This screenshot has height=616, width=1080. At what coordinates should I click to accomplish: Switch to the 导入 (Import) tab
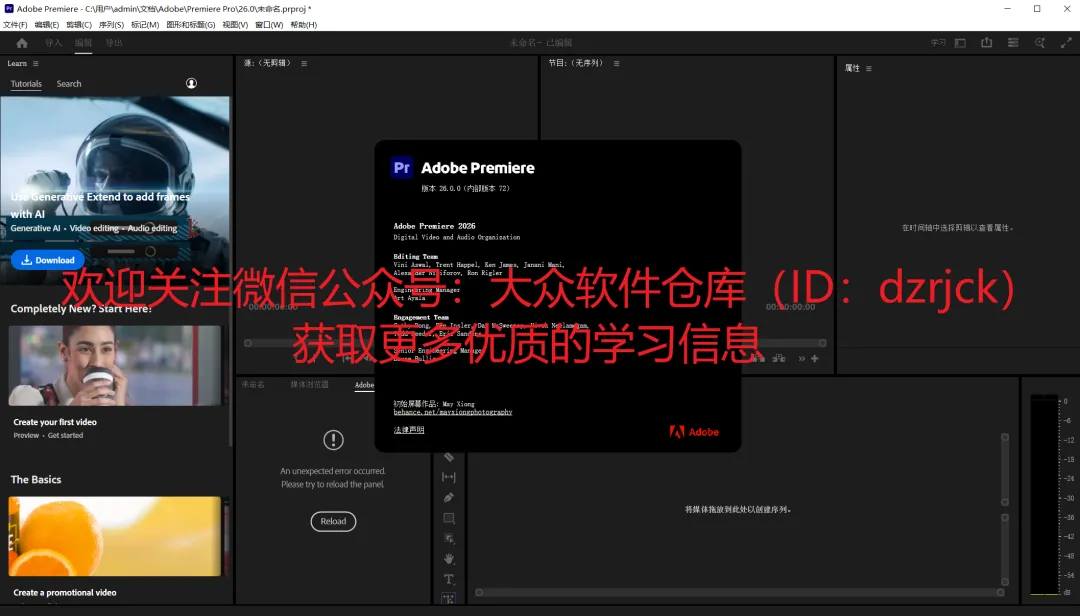(x=53, y=43)
